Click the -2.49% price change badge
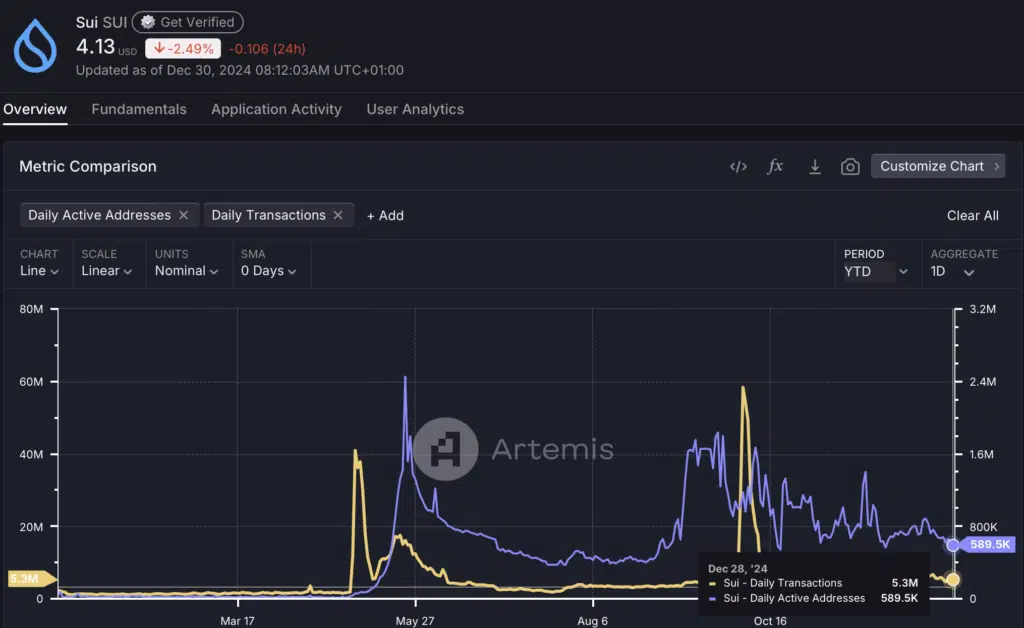This screenshot has width=1024, height=628. tap(183, 48)
